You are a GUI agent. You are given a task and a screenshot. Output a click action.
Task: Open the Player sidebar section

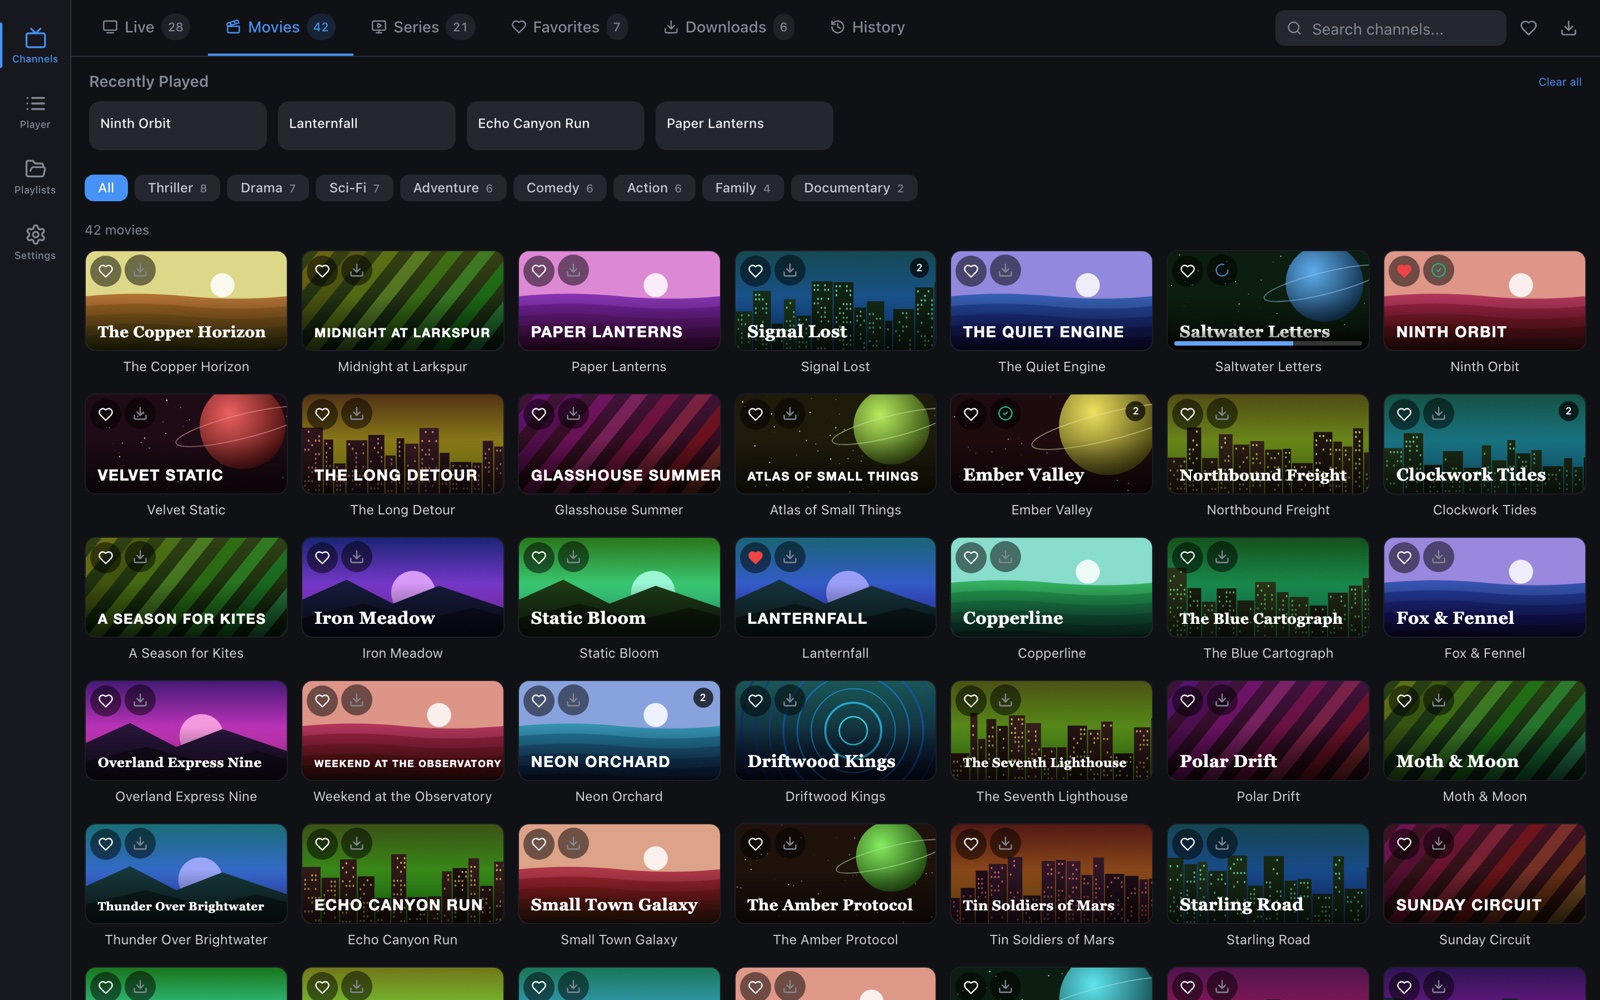click(35, 111)
